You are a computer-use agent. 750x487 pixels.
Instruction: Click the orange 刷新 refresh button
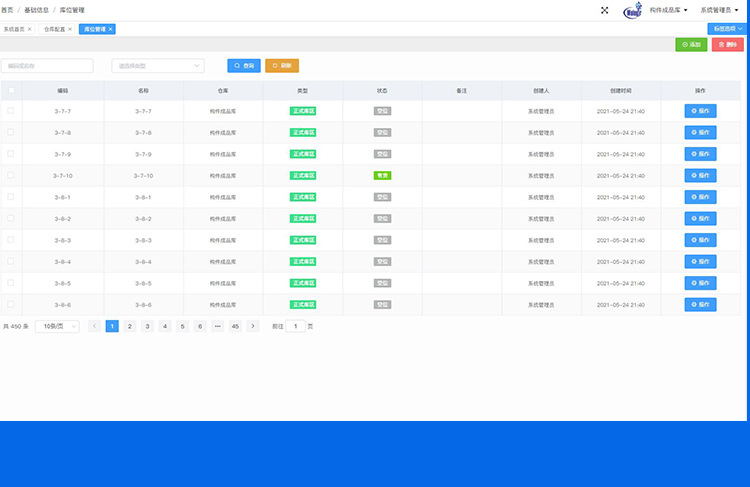coord(282,66)
